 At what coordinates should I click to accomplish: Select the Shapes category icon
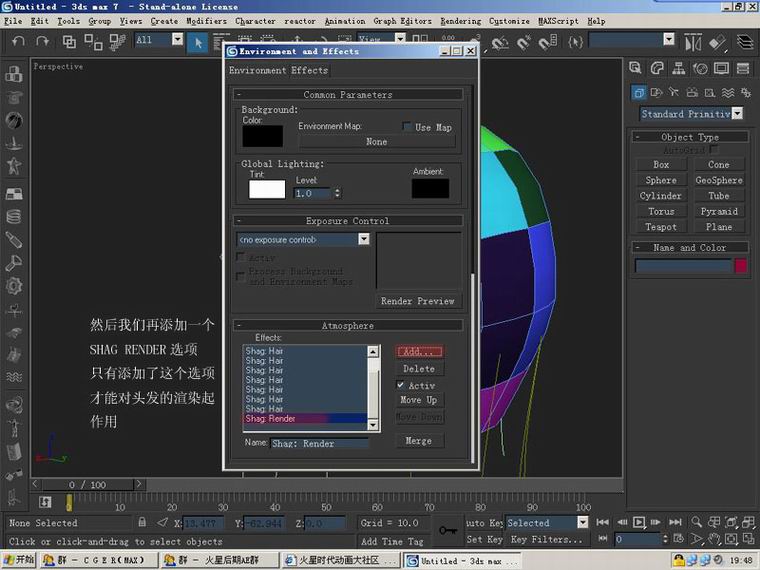click(656, 92)
